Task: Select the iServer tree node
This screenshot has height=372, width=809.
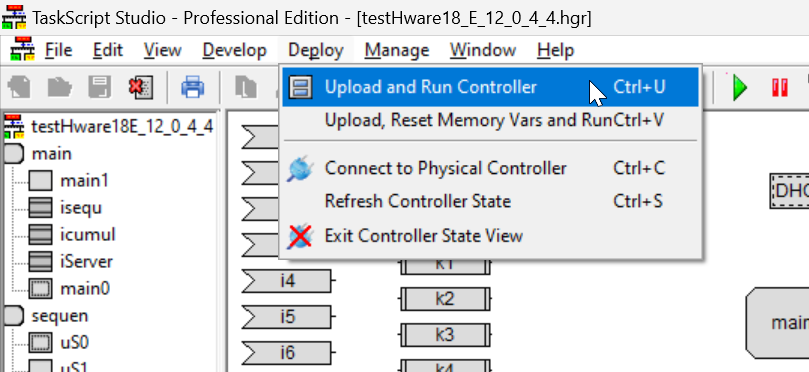Action: [x=86, y=261]
